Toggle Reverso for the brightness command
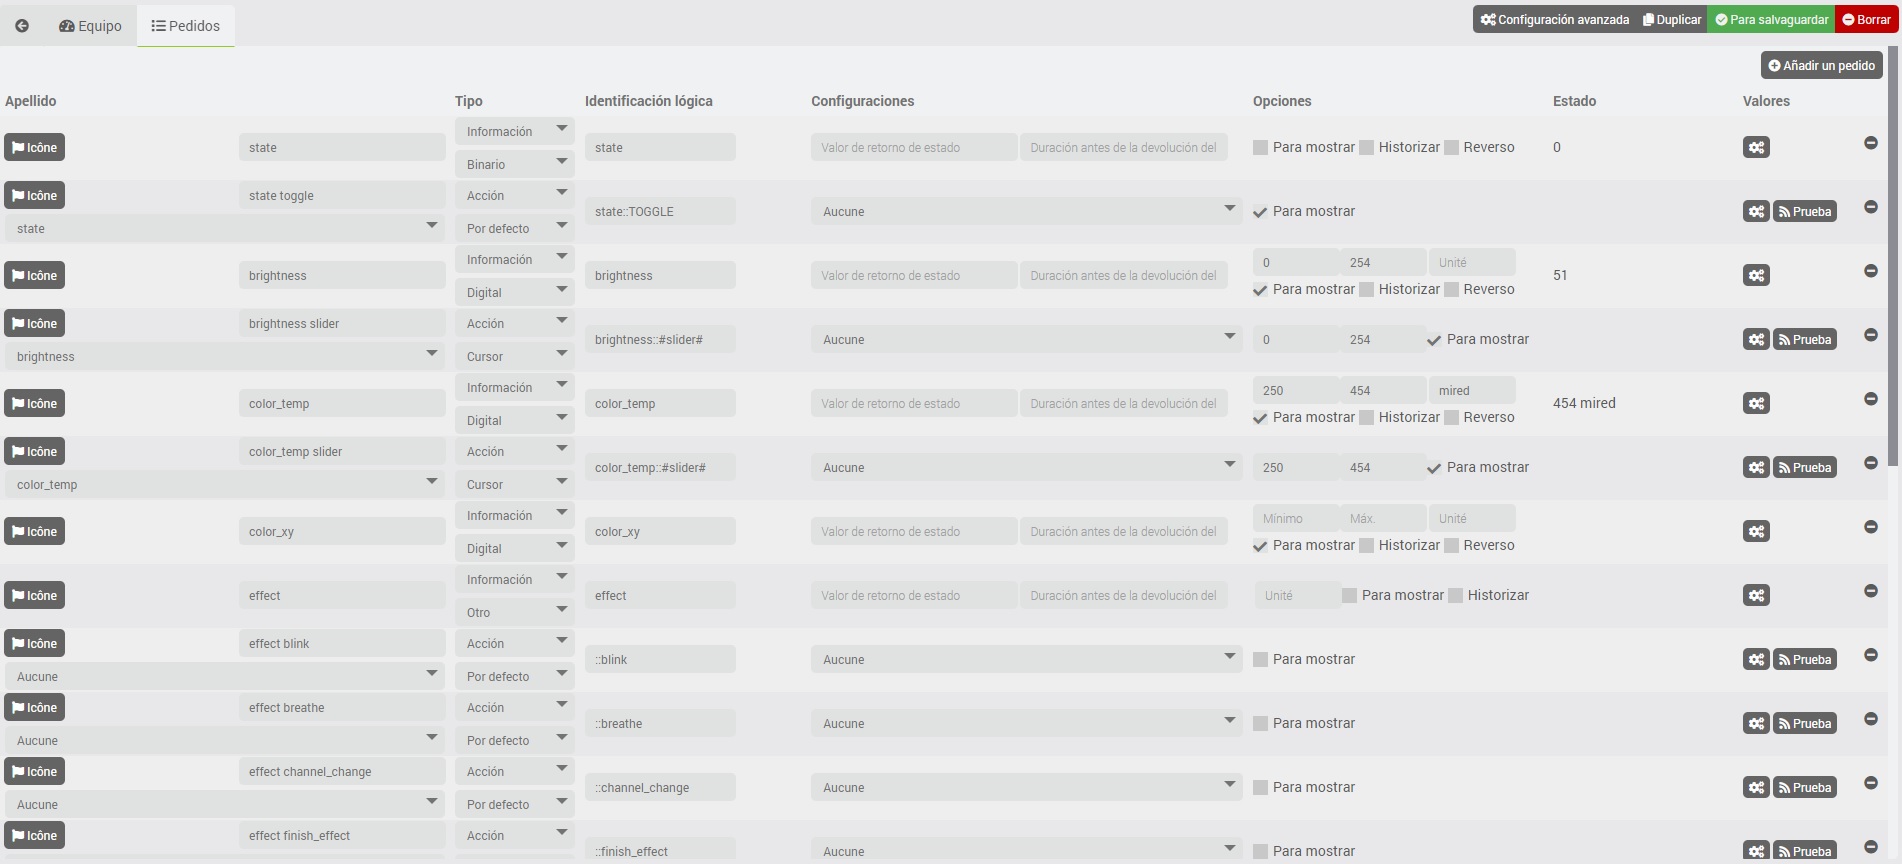 point(1451,290)
